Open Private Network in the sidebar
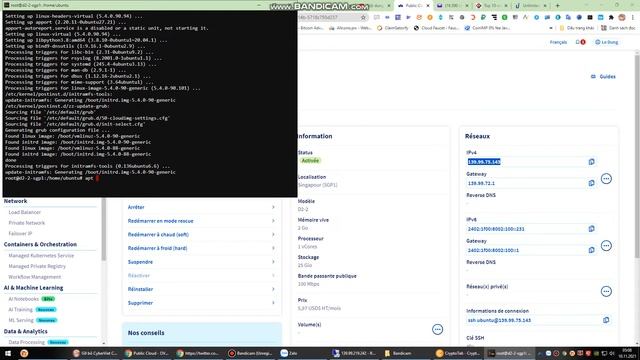Image resolution: width=640 pixels, height=360 pixels. tap(27, 223)
